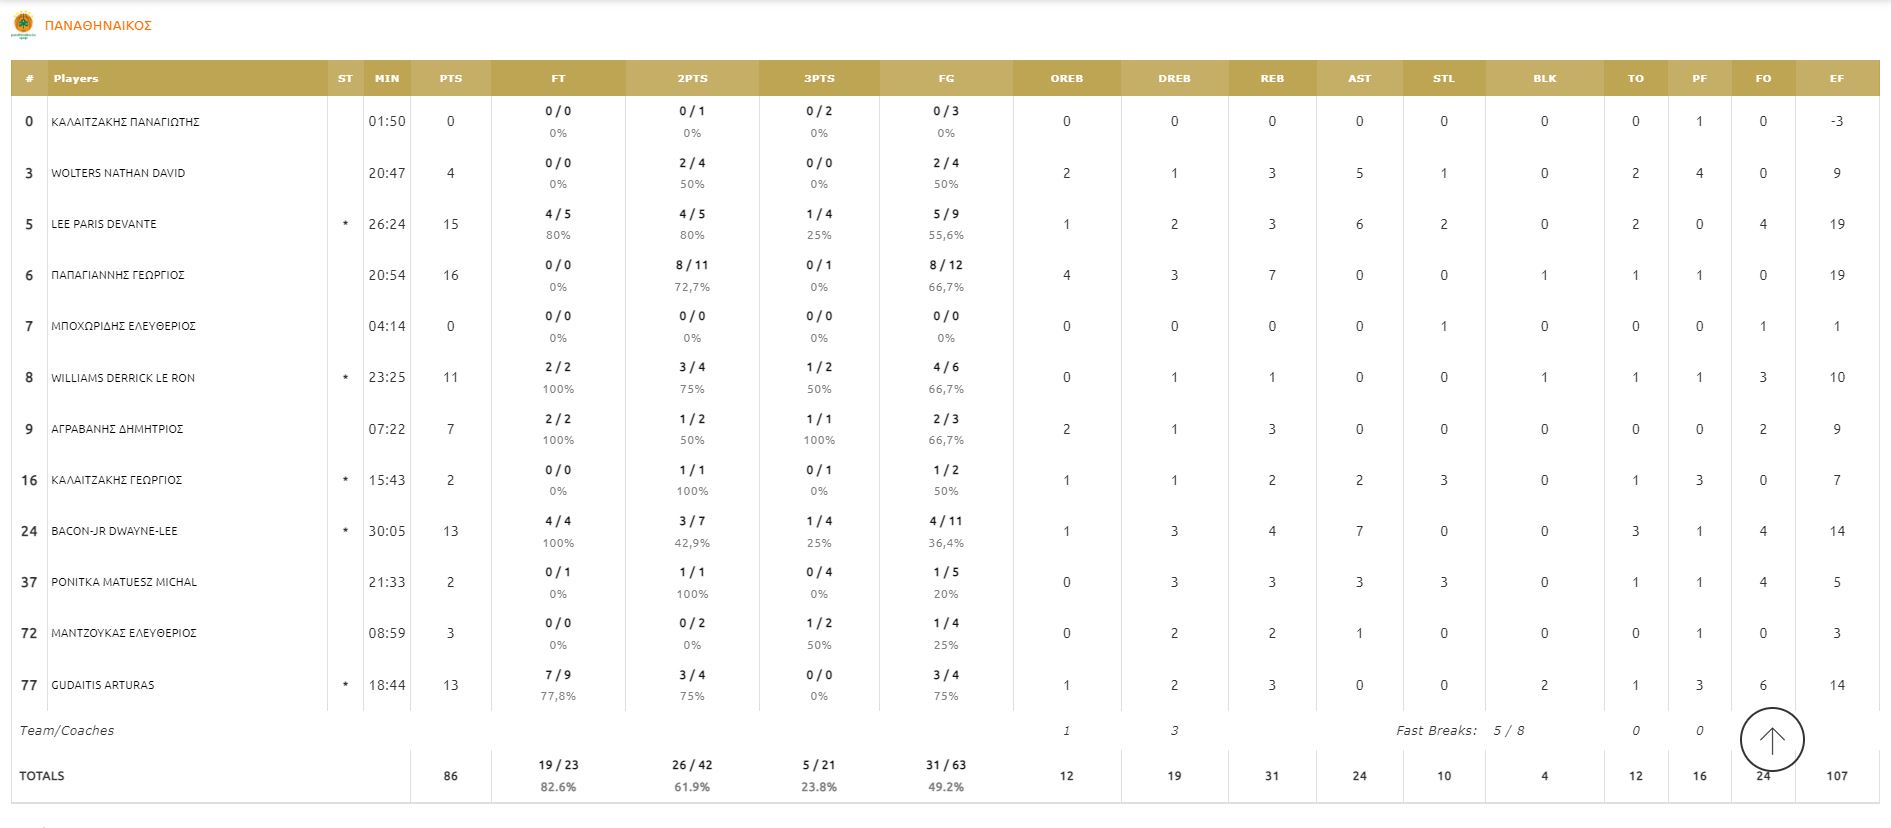Click the Players column header
The image size is (1891, 828).
76,78
